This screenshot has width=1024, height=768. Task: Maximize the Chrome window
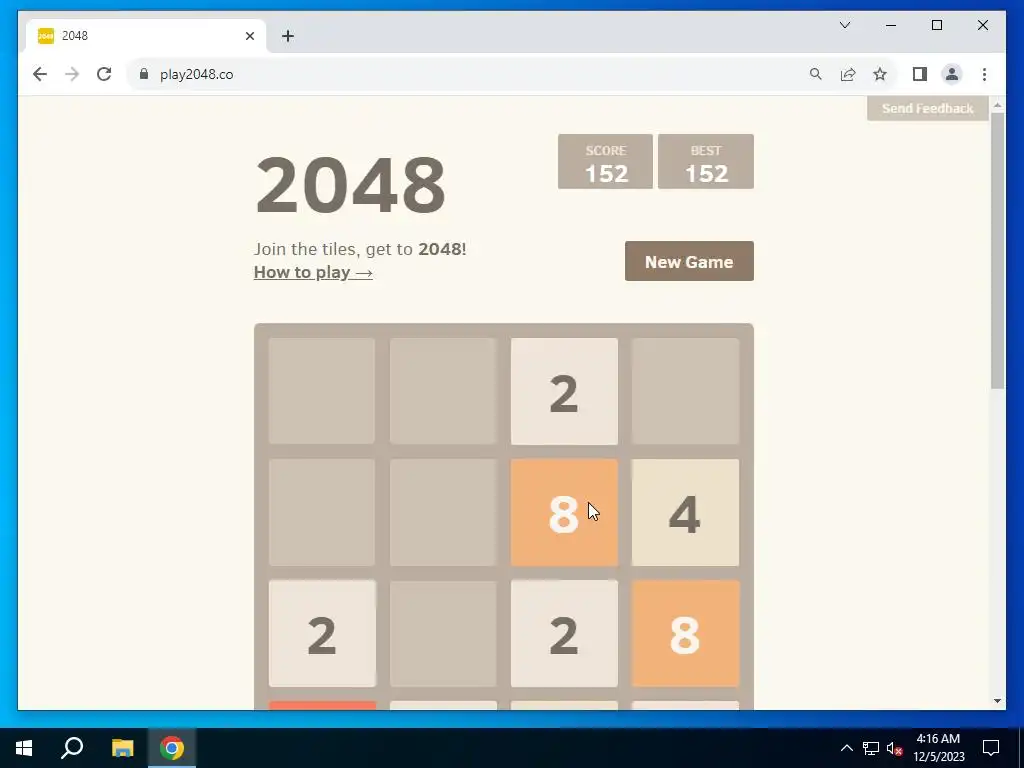pos(936,25)
